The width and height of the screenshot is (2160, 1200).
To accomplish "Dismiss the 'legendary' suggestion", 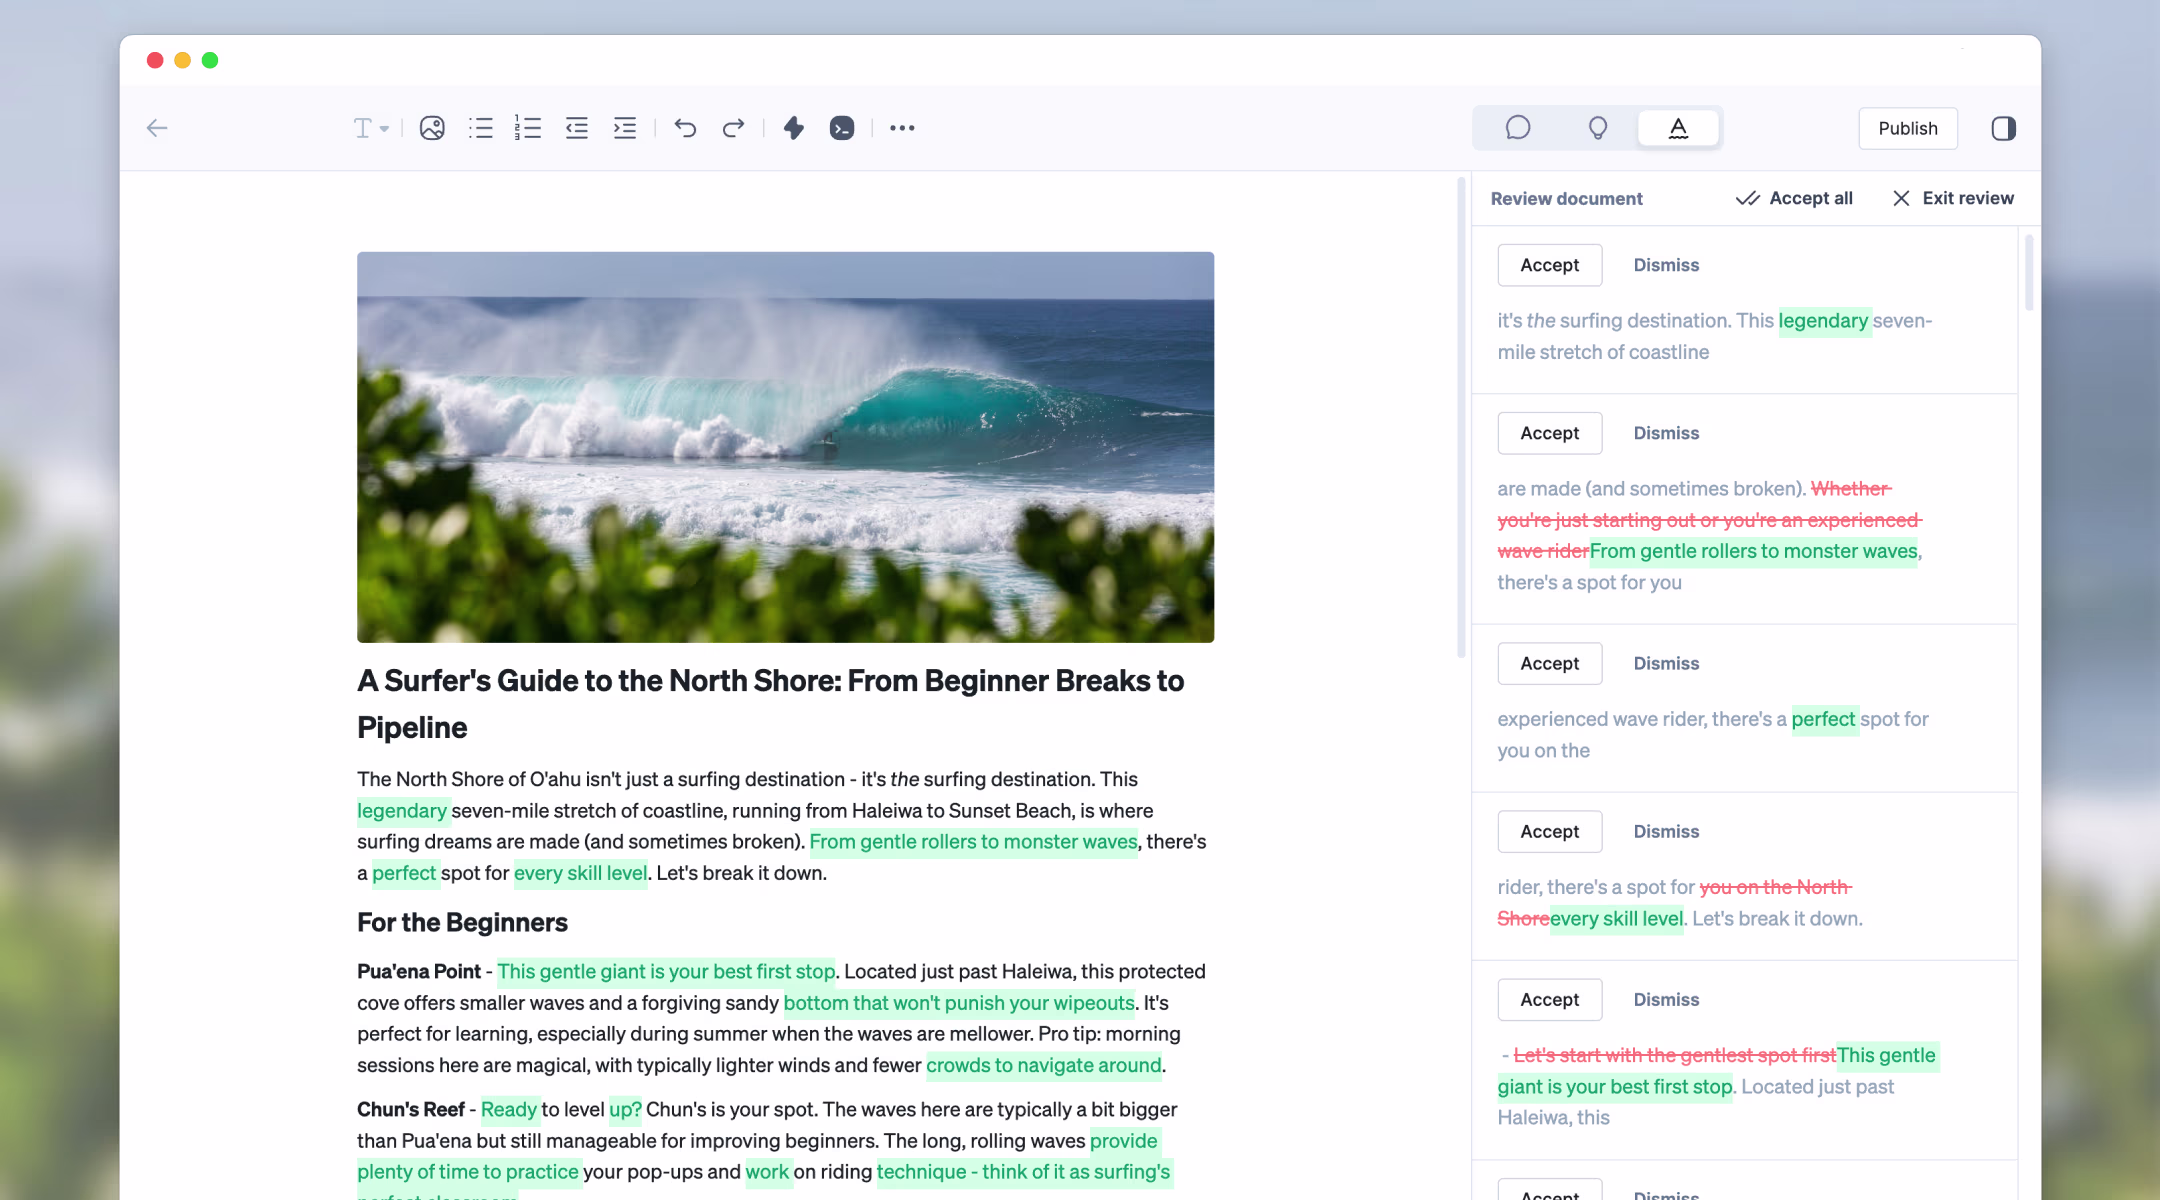I will [x=1666, y=265].
